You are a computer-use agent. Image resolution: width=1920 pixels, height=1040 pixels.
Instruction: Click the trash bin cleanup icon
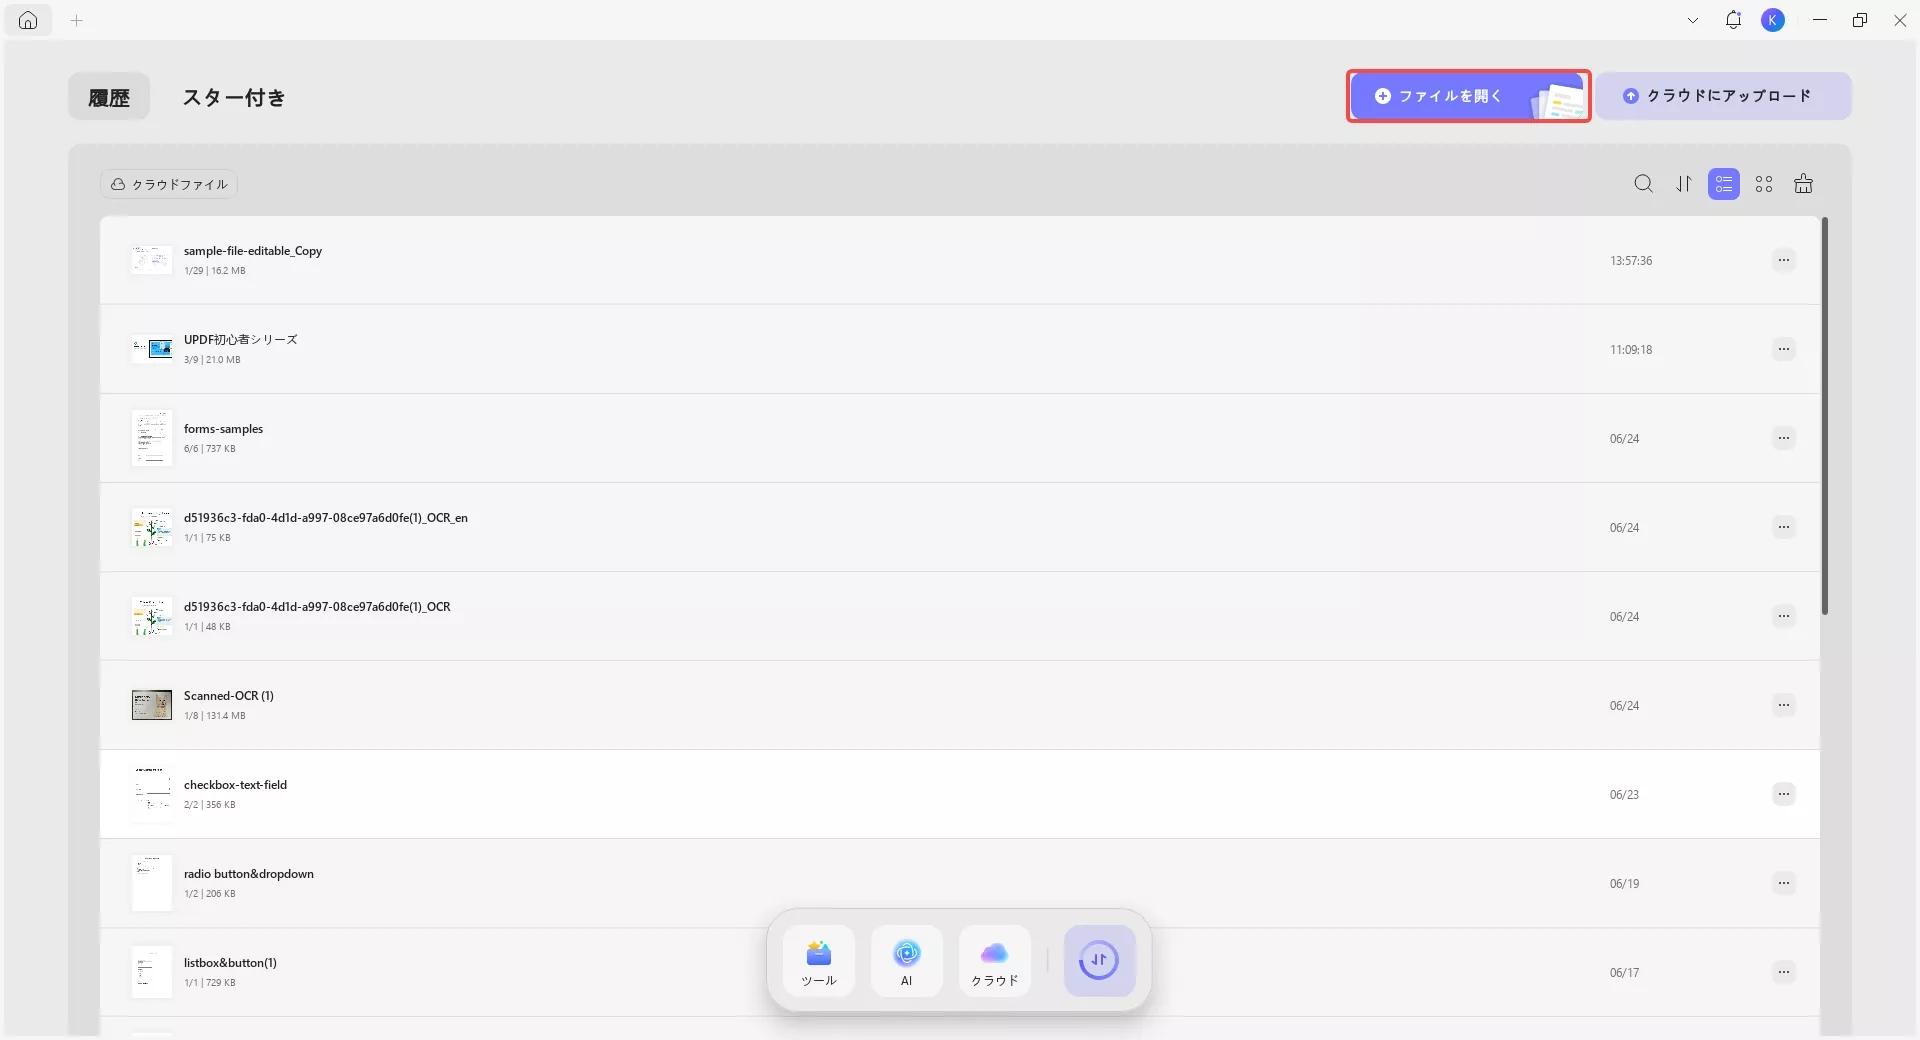1803,184
